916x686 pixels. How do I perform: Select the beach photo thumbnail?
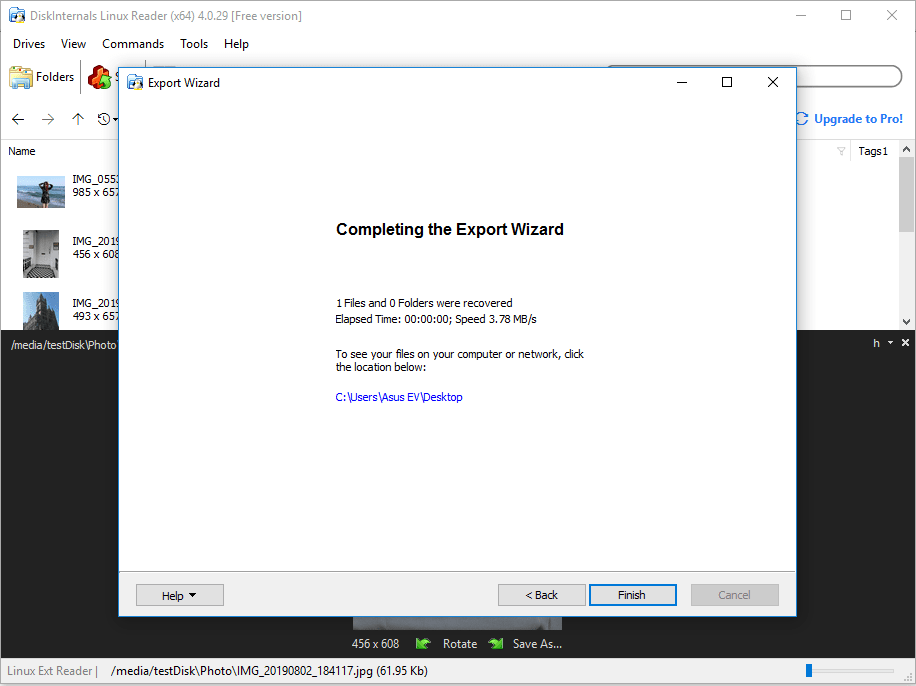(x=41, y=192)
